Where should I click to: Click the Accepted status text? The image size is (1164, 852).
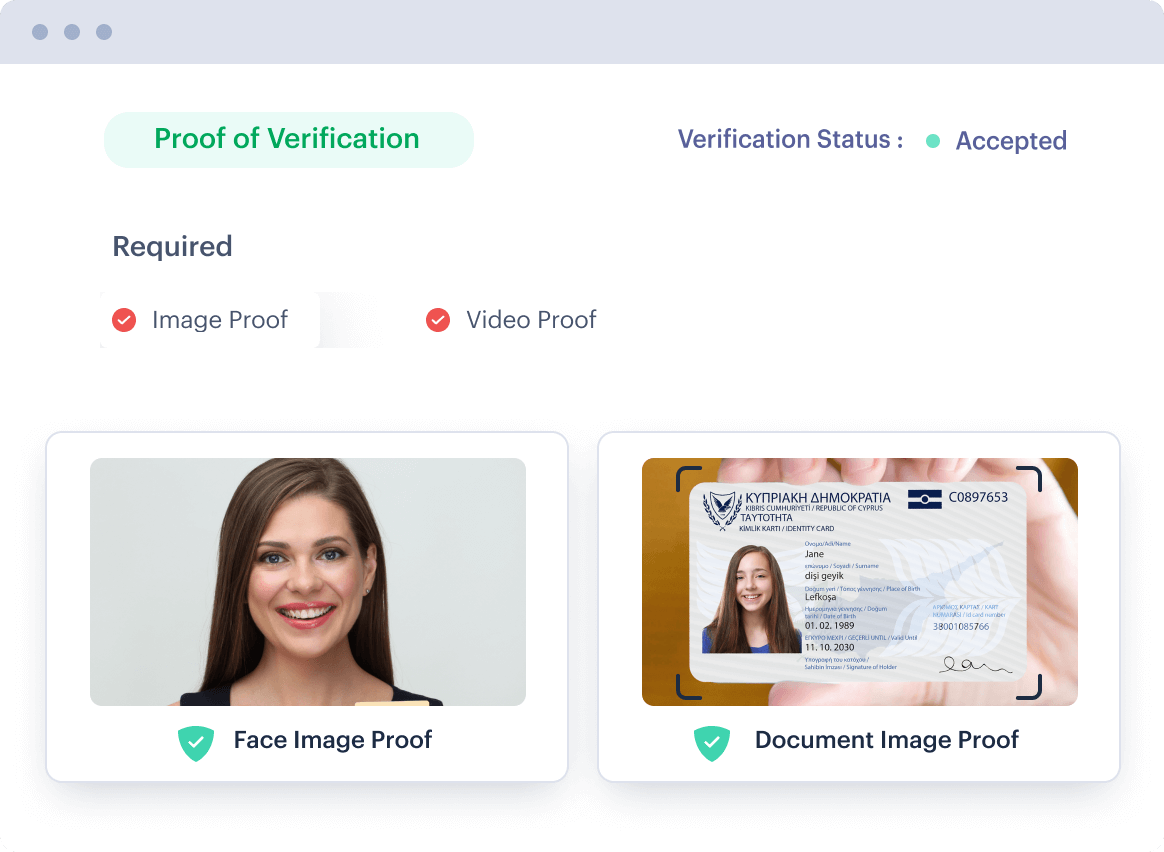point(1011,141)
